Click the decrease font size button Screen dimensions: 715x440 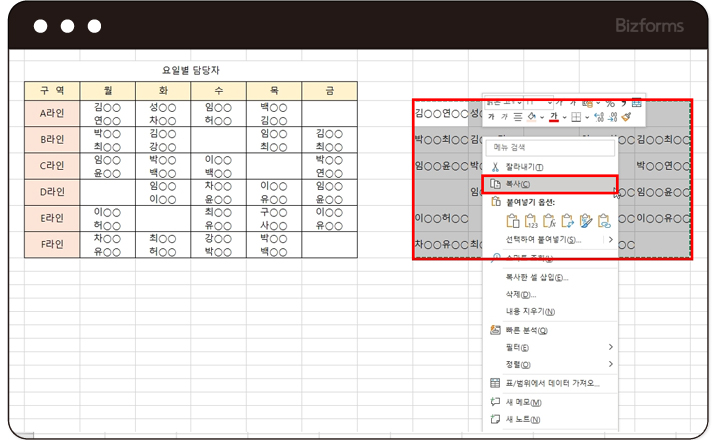573,103
